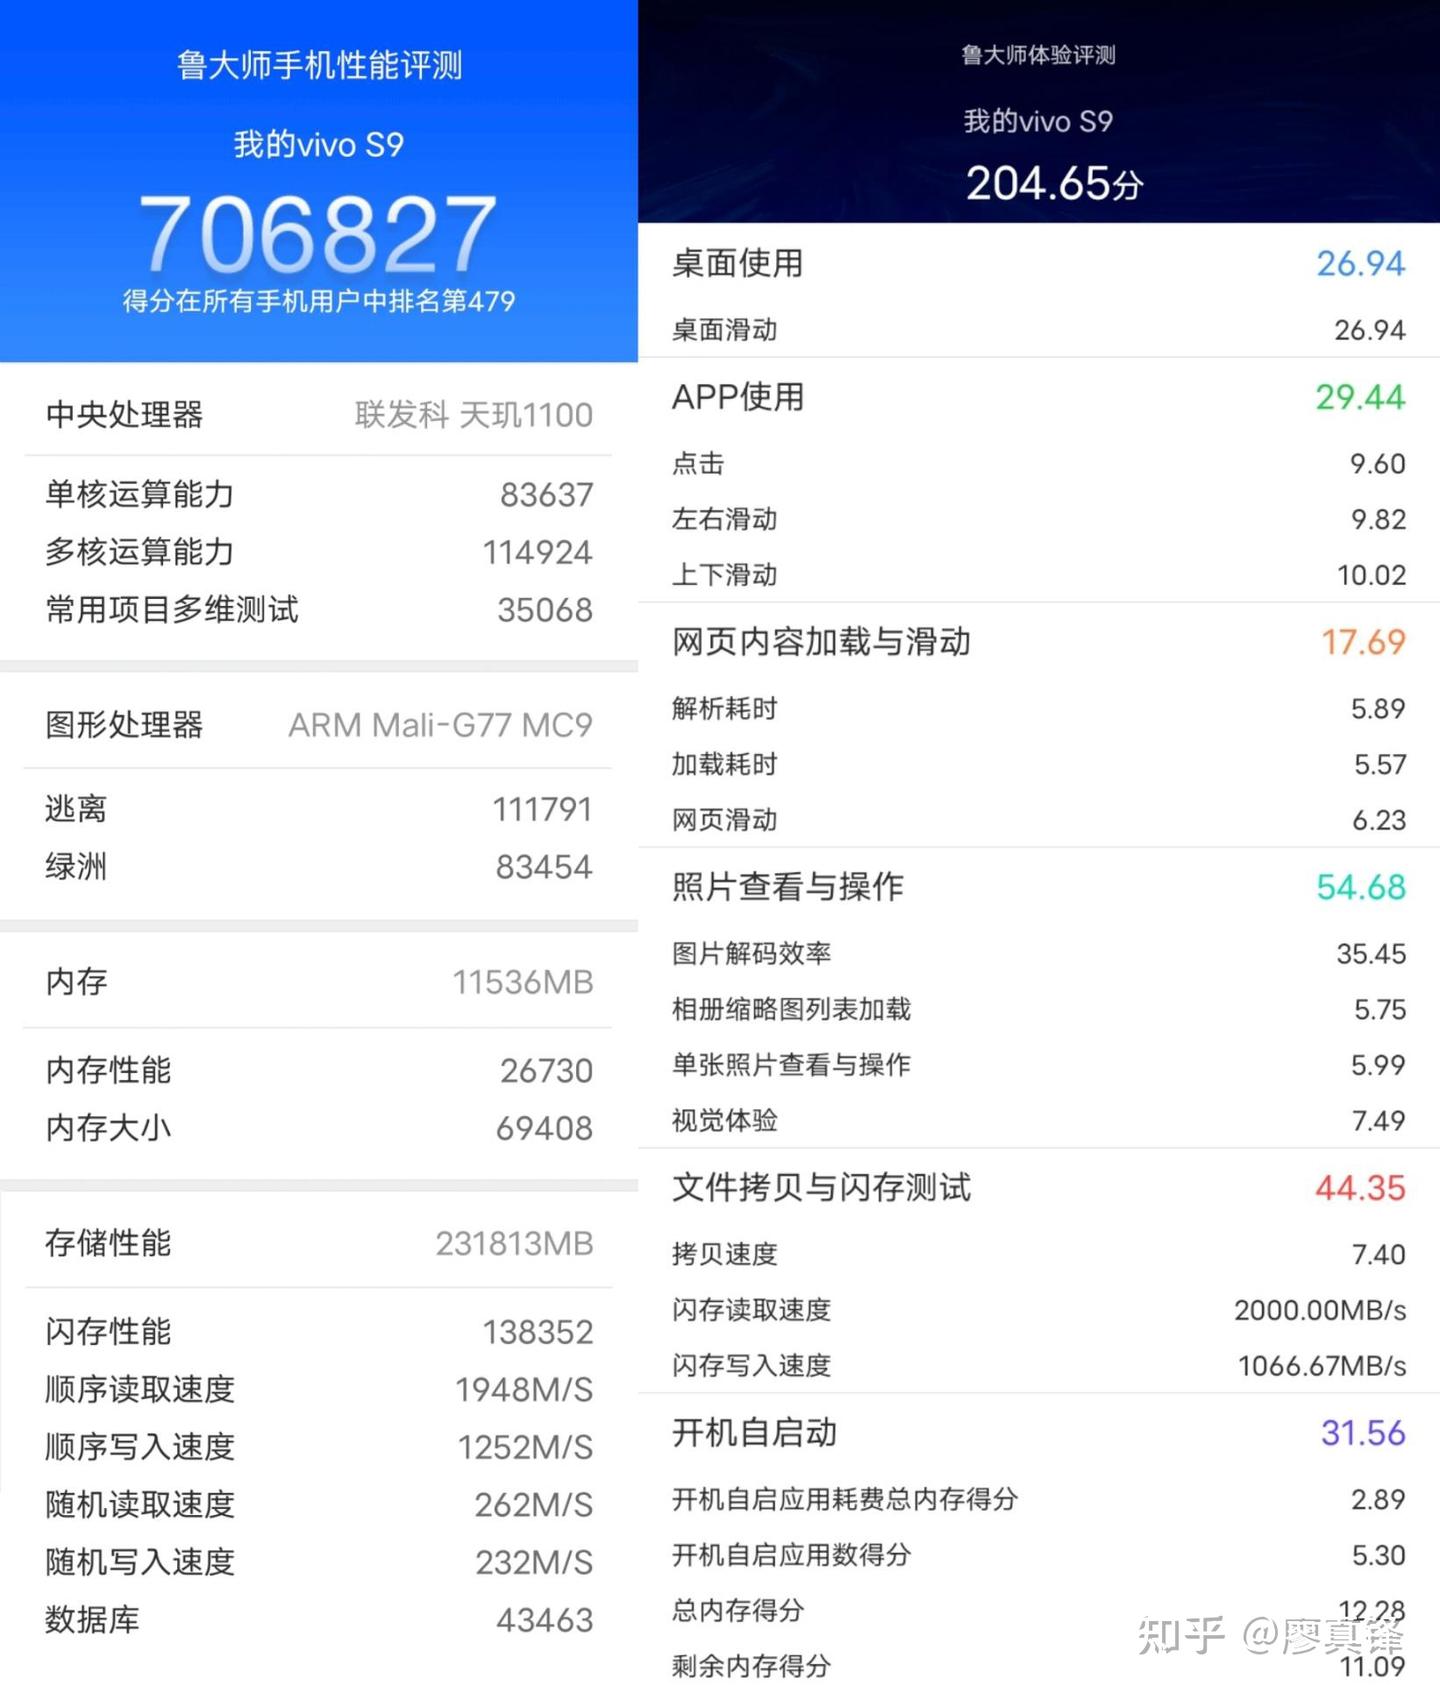Tap the "桌面滑动" row label
The width and height of the screenshot is (1440, 1693).
pyautogui.click(x=725, y=330)
